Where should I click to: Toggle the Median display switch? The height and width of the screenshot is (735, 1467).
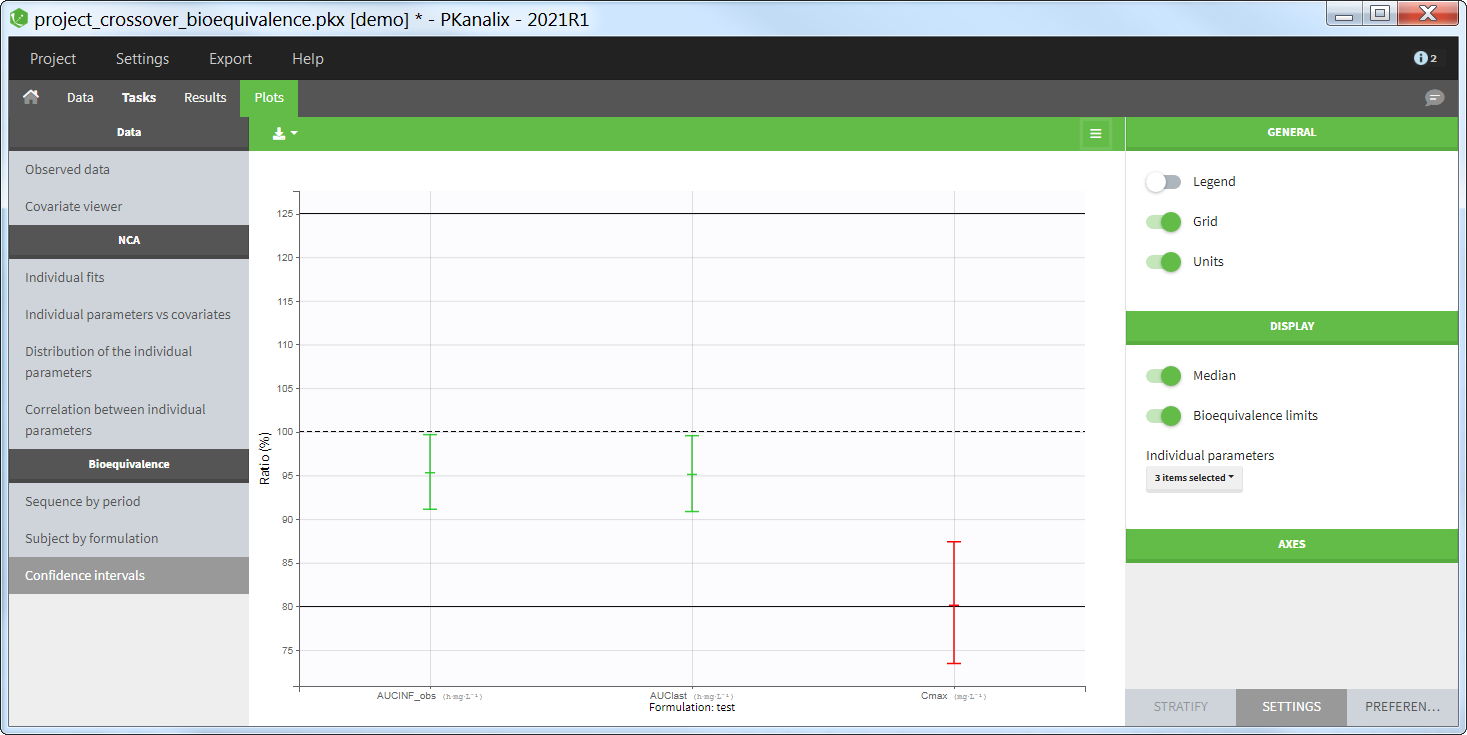[x=1163, y=376]
